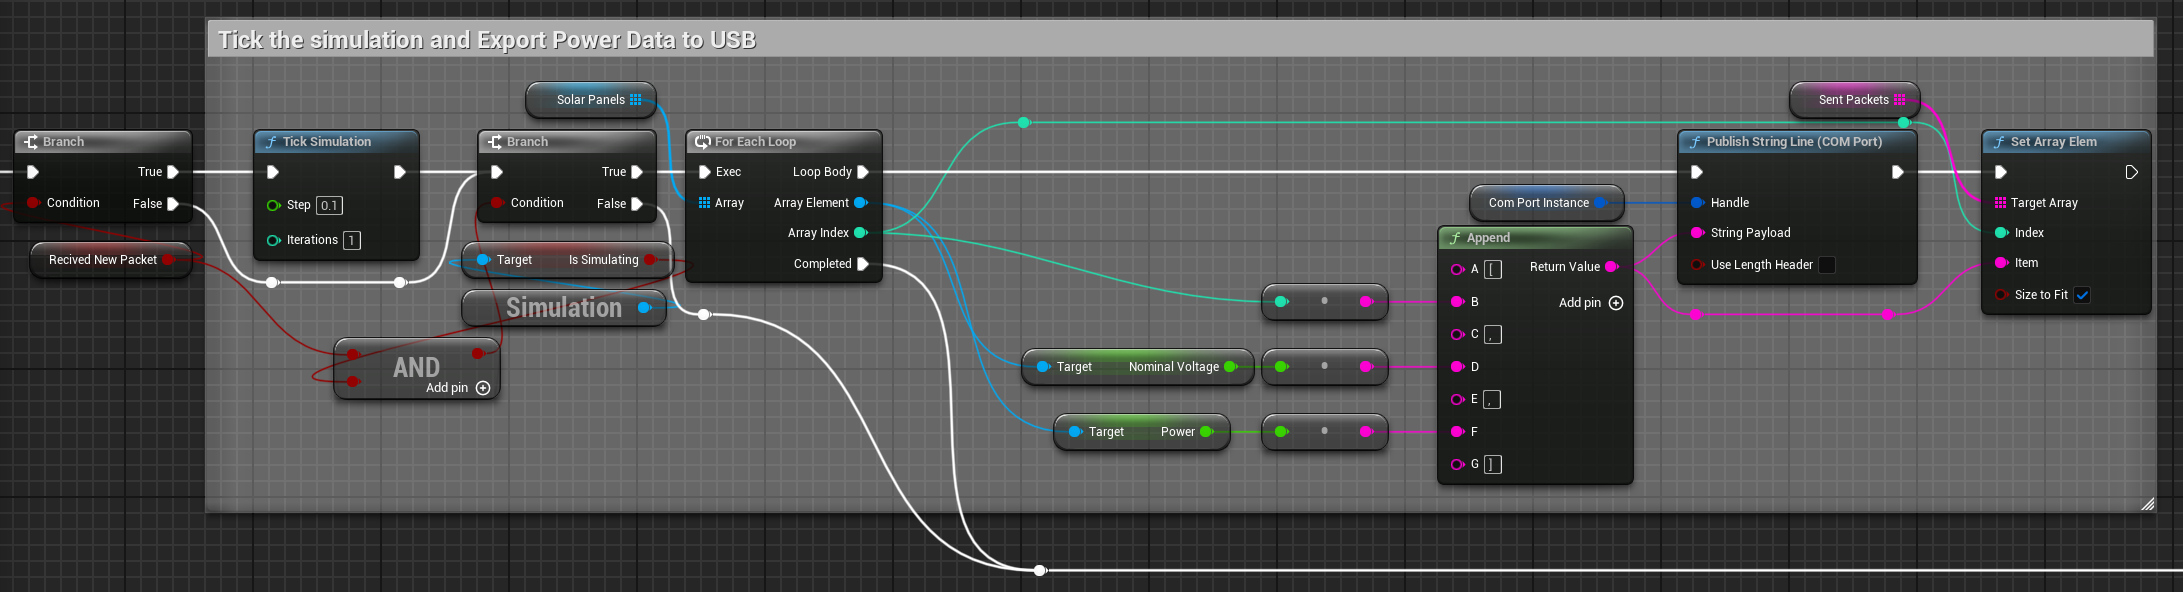Click the Completed exec pin on For Each Loop
Image resolution: width=2183 pixels, height=592 pixels.
point(863,264)
